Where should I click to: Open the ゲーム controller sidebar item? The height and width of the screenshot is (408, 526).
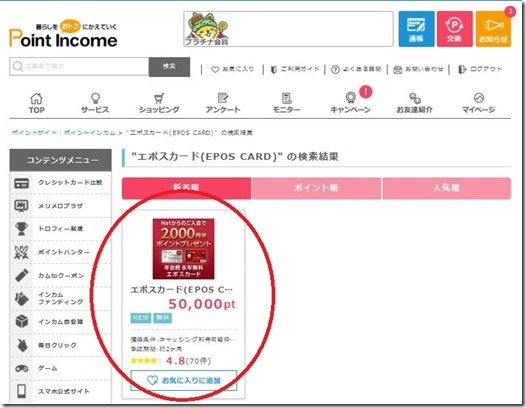pyautogui.click(x=61, y=368)
